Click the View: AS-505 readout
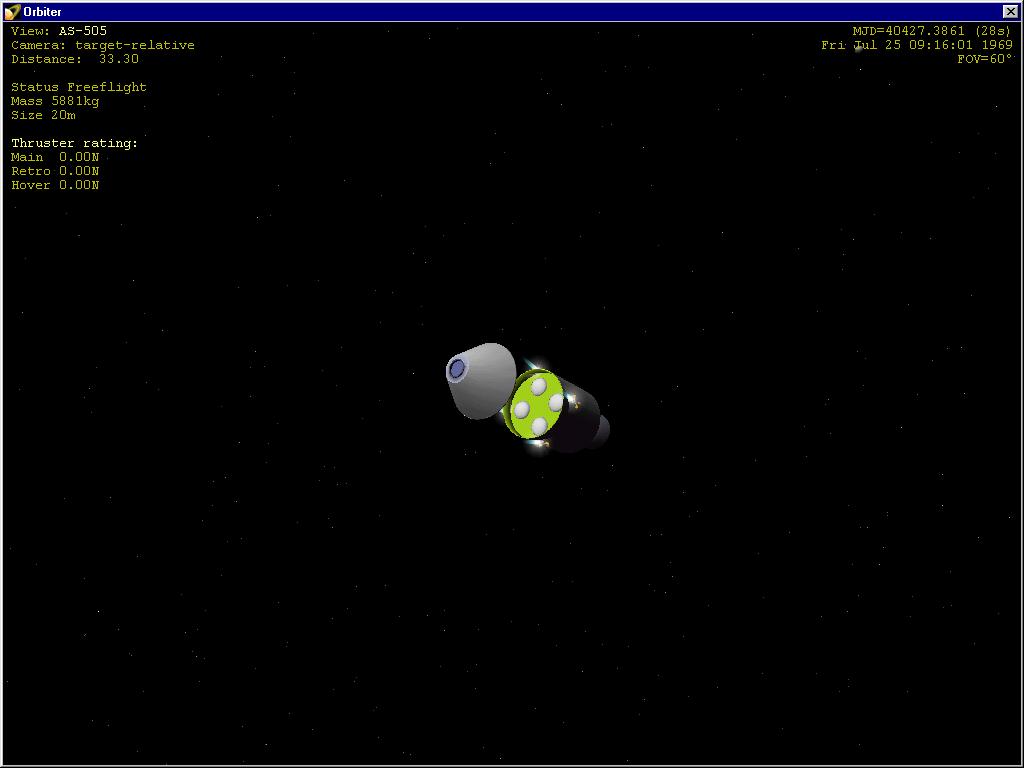 [59, 31]
